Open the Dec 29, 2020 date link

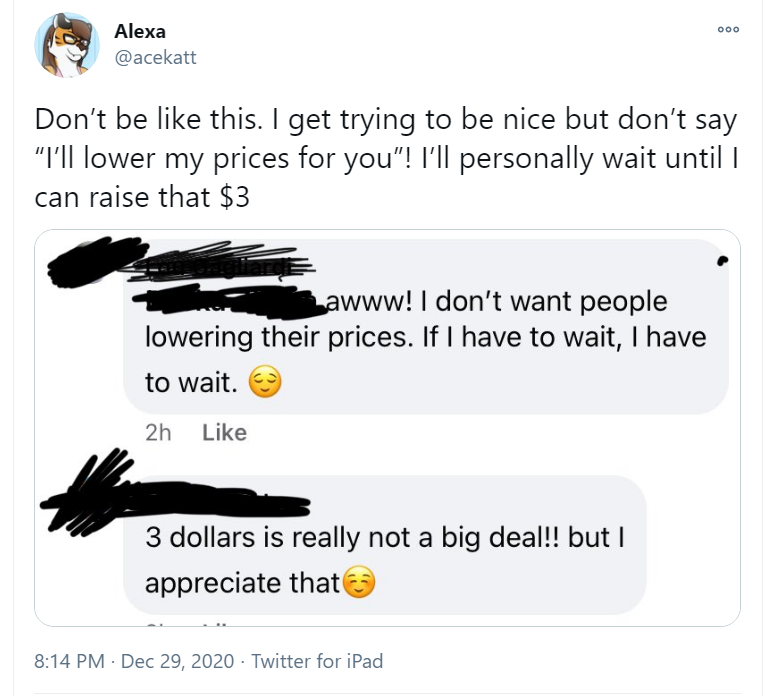pos(177,661)
